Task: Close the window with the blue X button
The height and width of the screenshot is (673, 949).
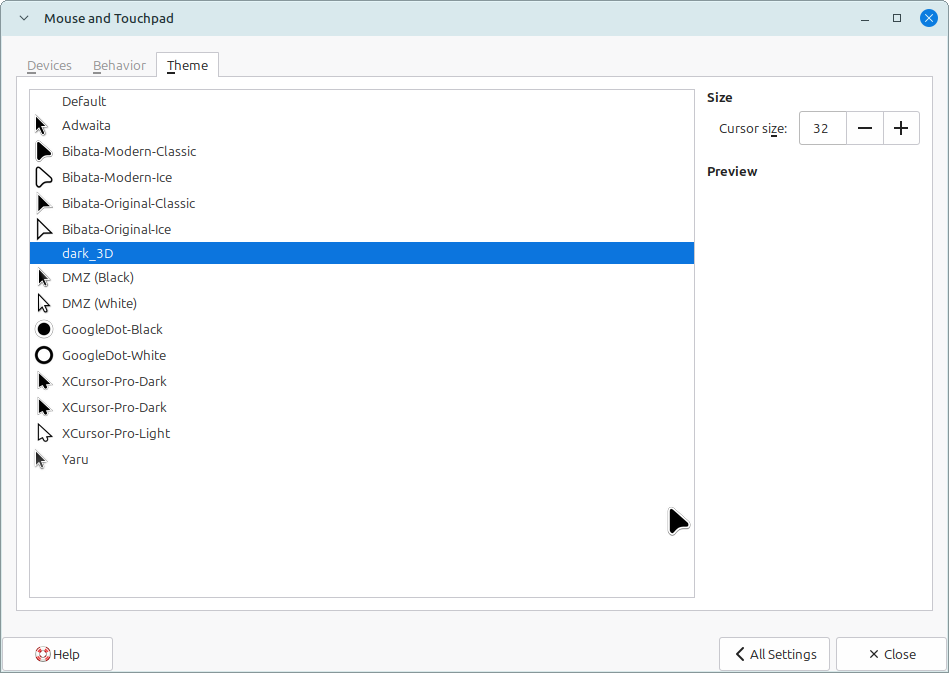Action: (x=929, y=18)
